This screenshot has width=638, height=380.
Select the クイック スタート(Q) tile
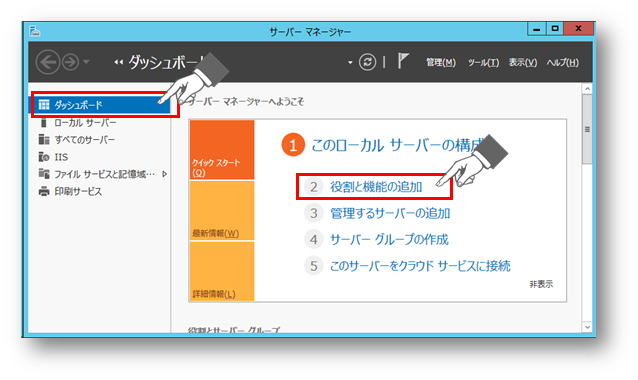click(x=222, y=150)
